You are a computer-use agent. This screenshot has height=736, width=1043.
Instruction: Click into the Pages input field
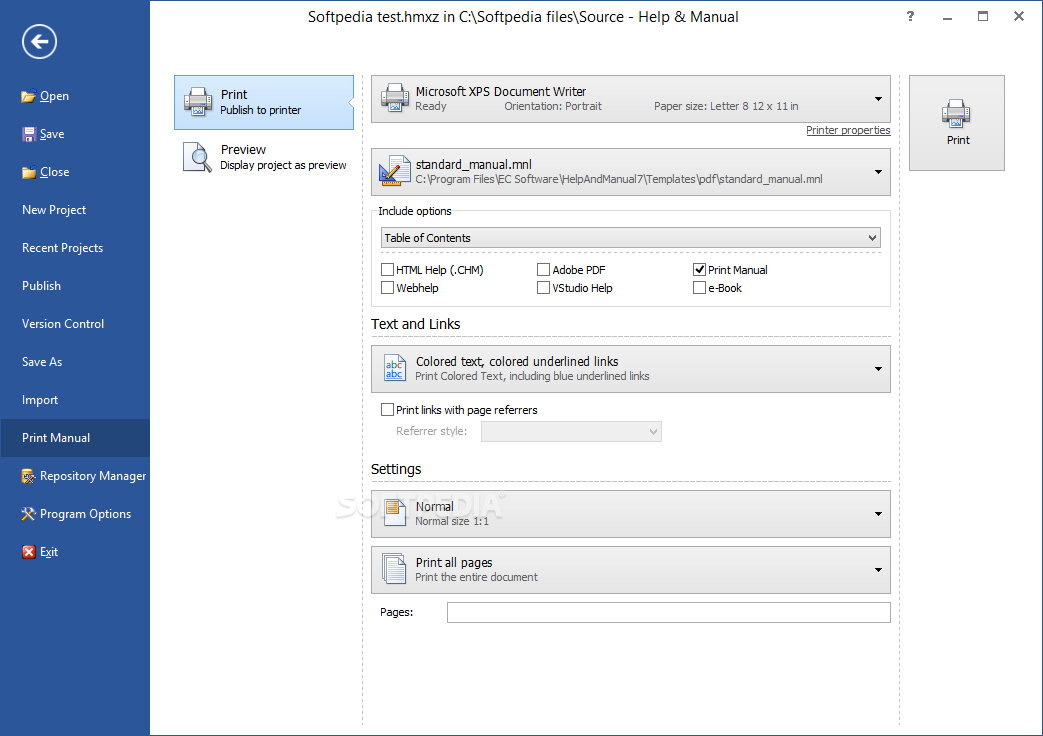669,612
